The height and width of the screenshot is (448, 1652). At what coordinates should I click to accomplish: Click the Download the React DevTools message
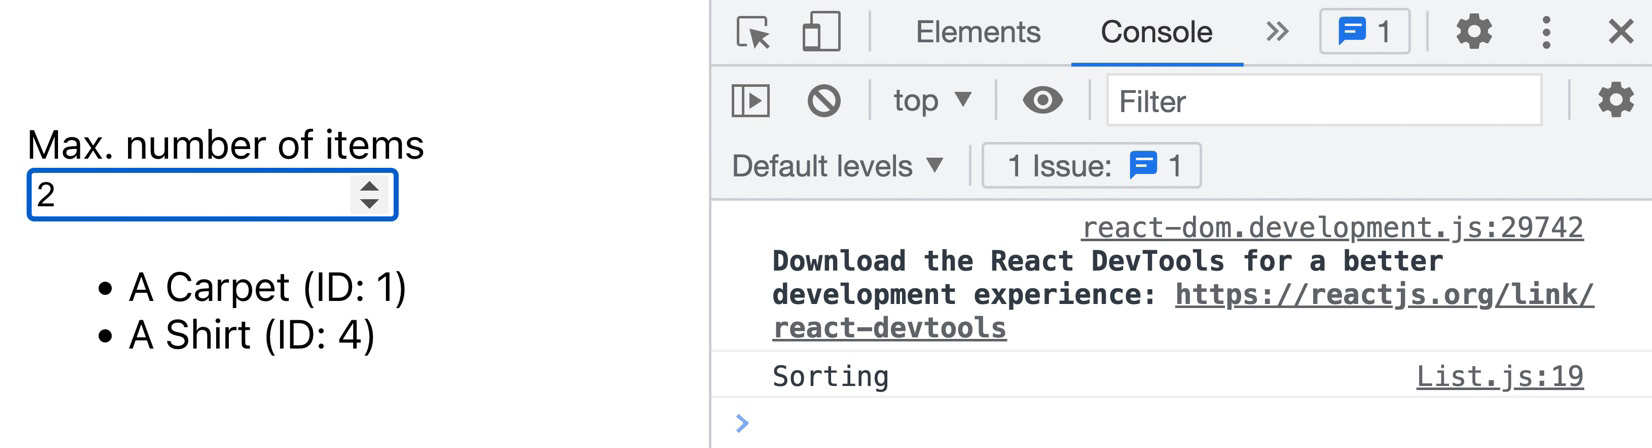pos(1183,294)
